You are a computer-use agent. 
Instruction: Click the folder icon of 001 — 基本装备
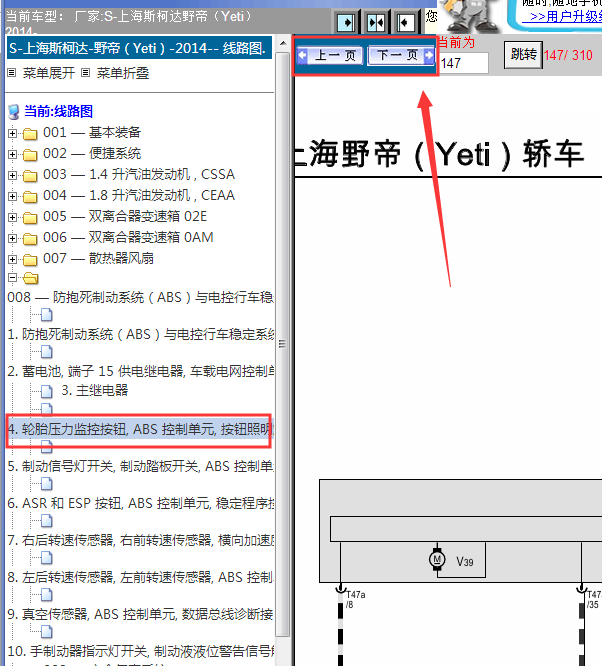[x=30, y=134]
